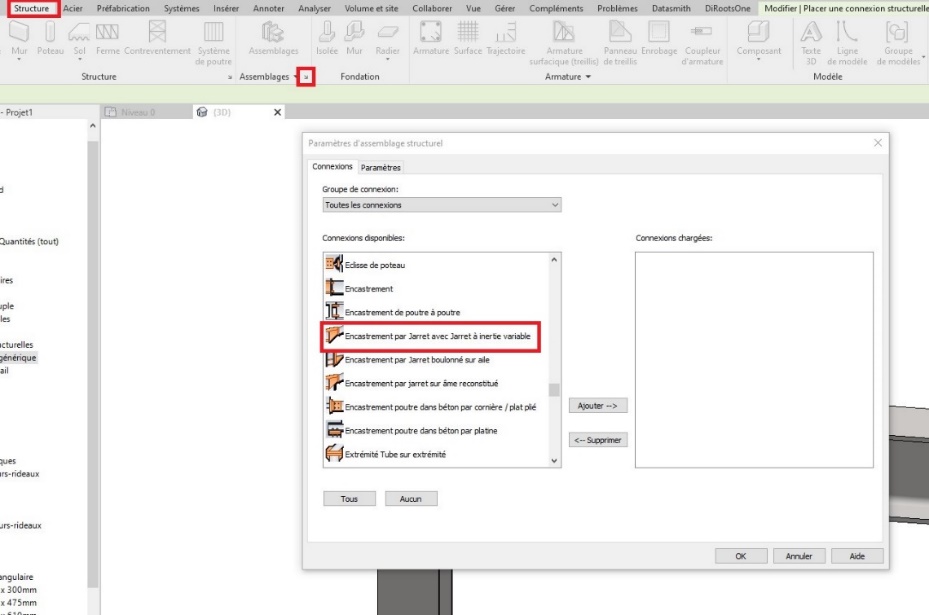Select the 'Quantités (tout)' browser item

(x=29, y=241)
